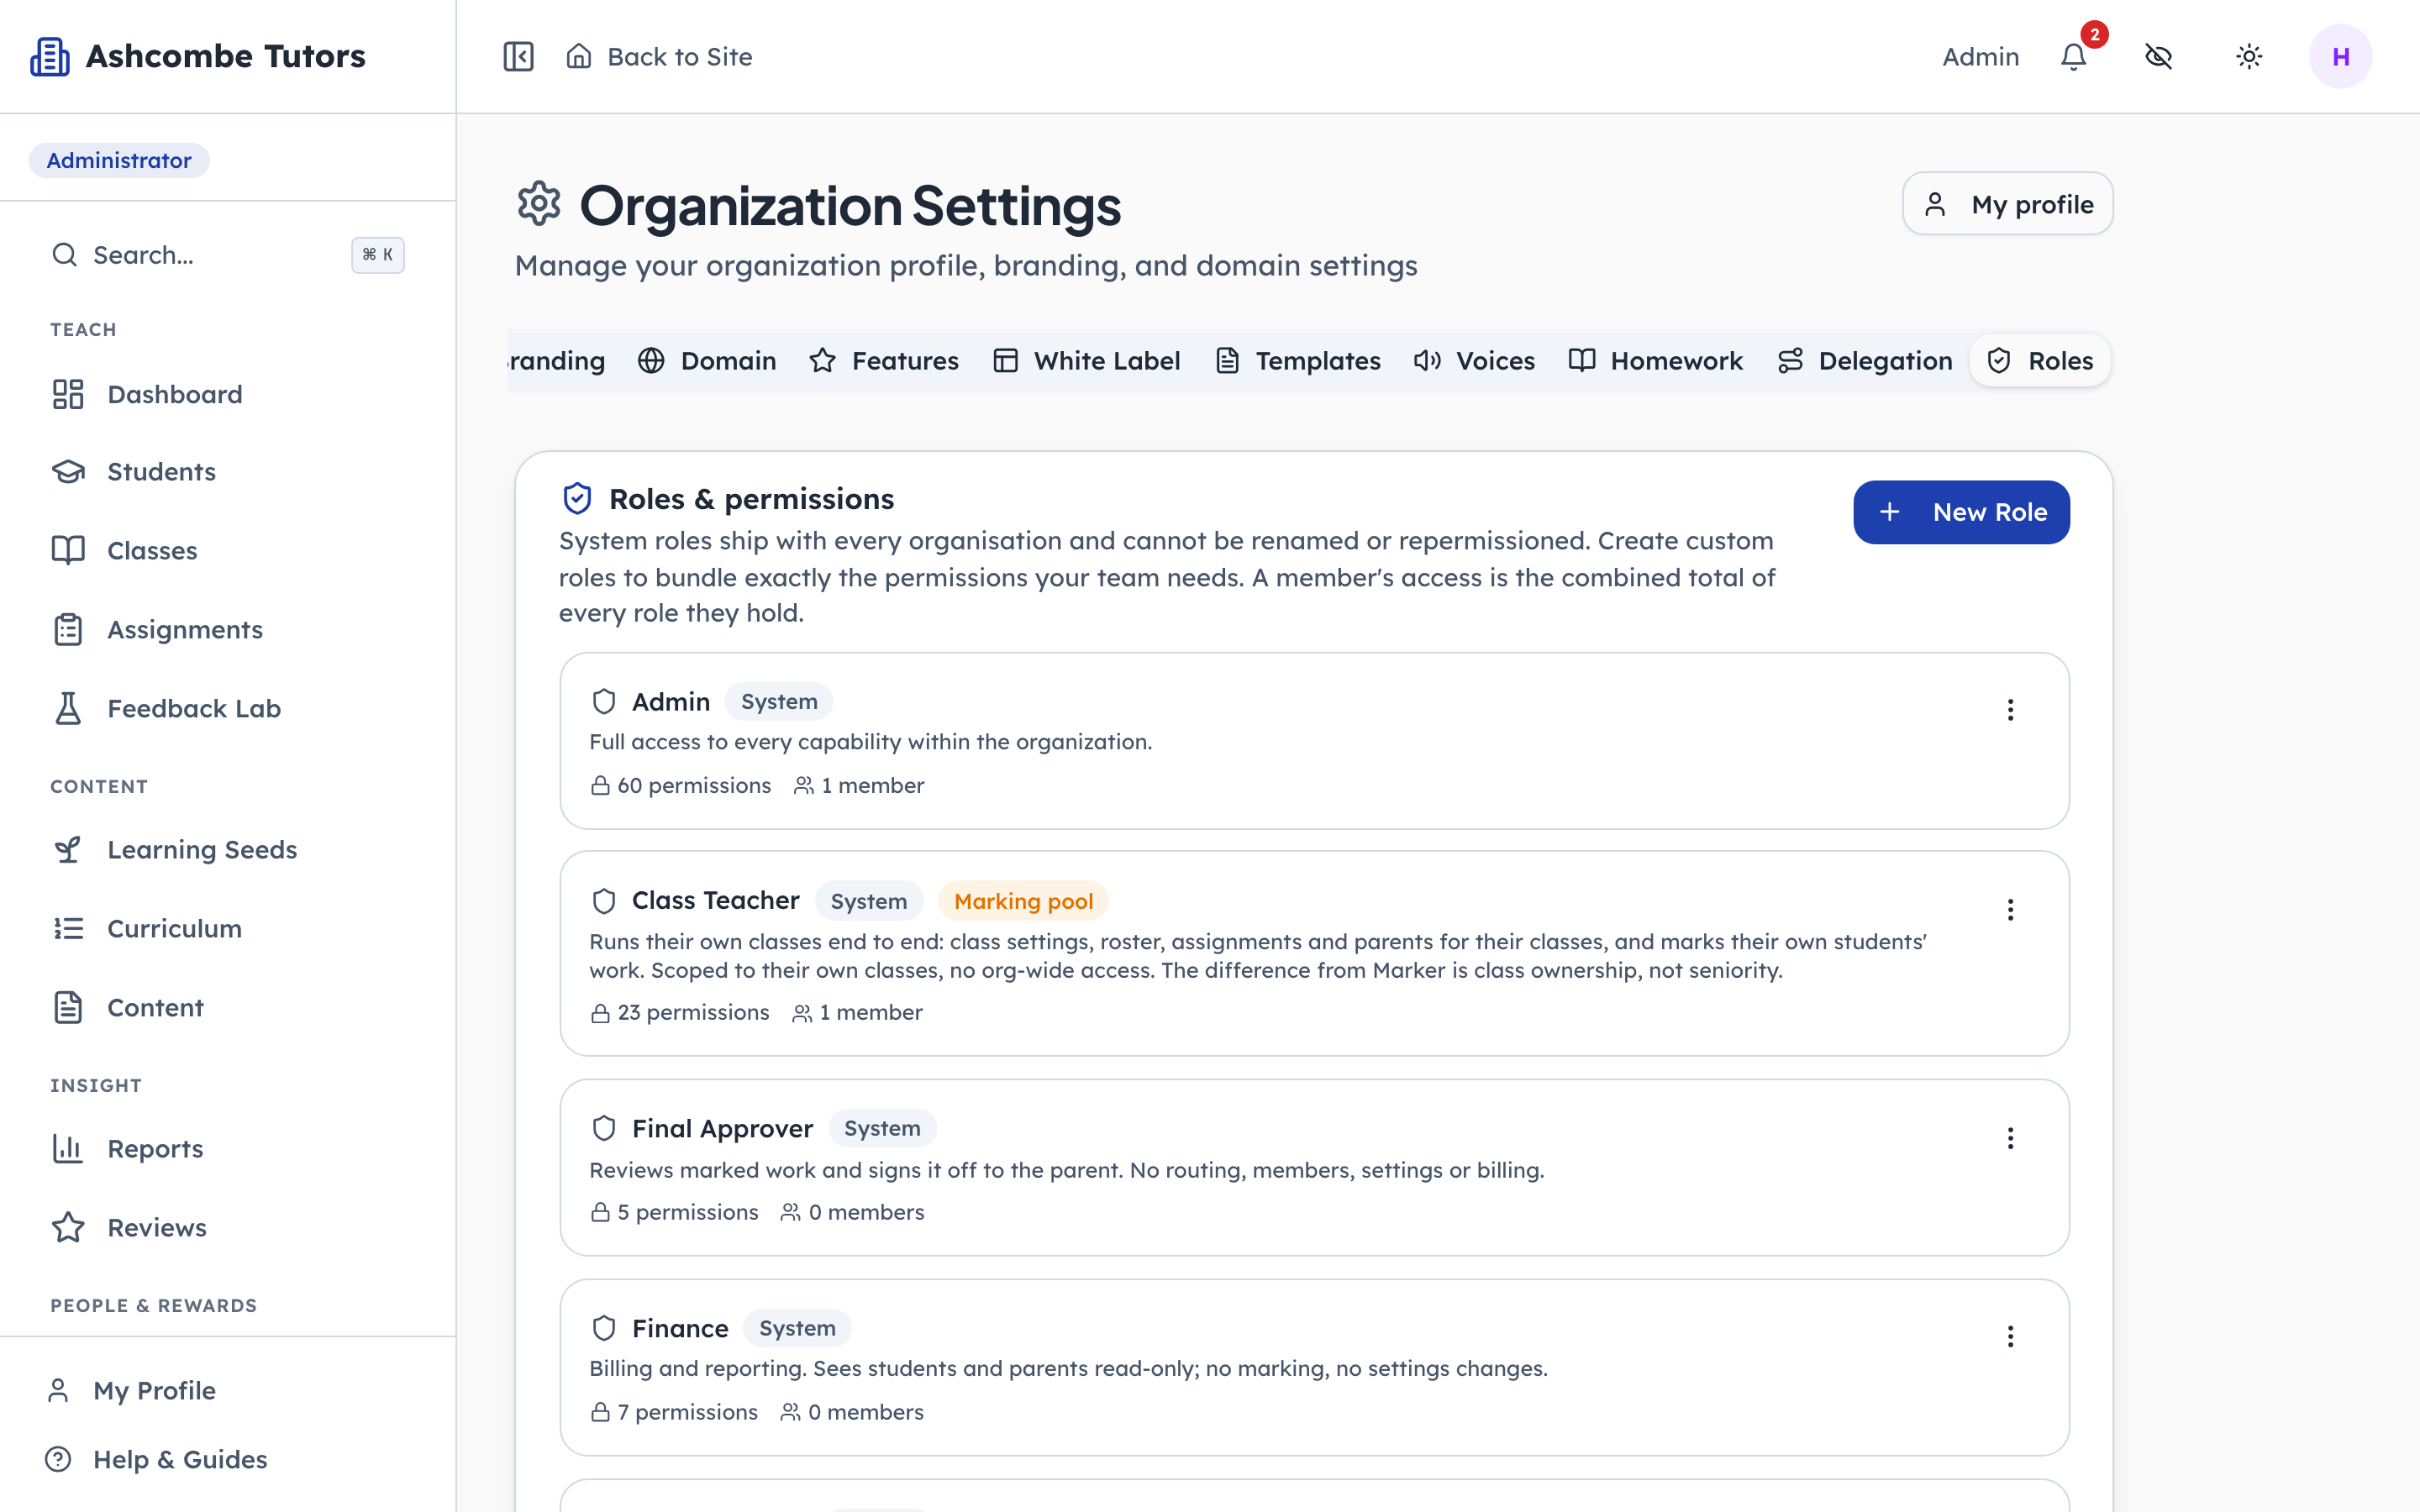Screen dimensions: 2420x1512
Task: Switch to the Homework tab
Action: [1656, 361]
